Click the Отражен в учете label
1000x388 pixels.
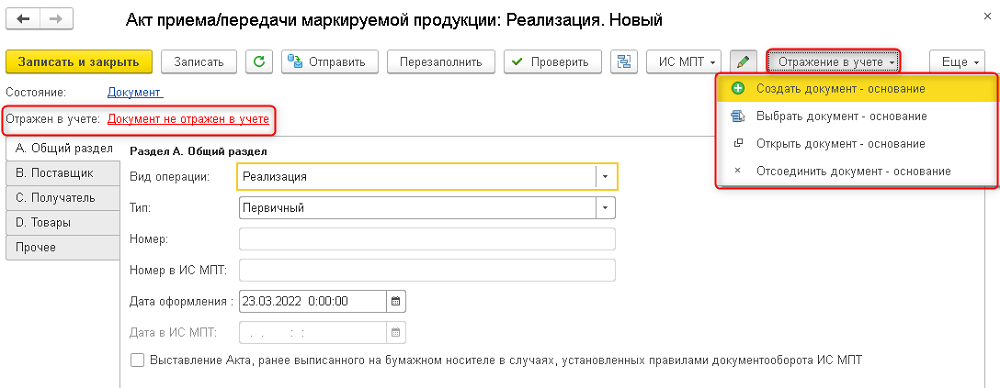53,119
